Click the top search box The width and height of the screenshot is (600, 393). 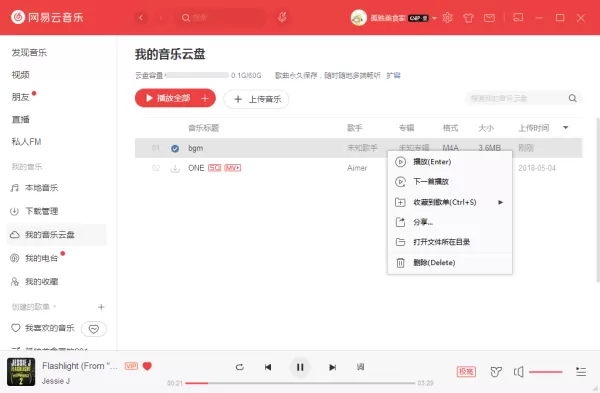pyautogui.click(x=221, y=18)
